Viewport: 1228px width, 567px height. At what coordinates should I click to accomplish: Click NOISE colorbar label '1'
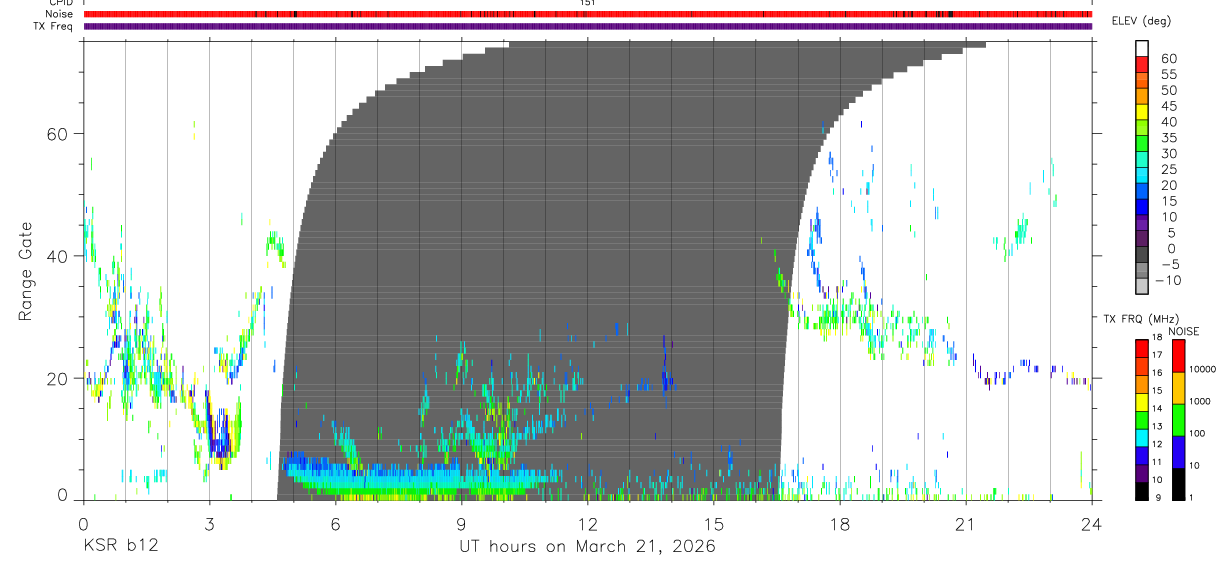pyautogui.click(x=1191, y=497)
